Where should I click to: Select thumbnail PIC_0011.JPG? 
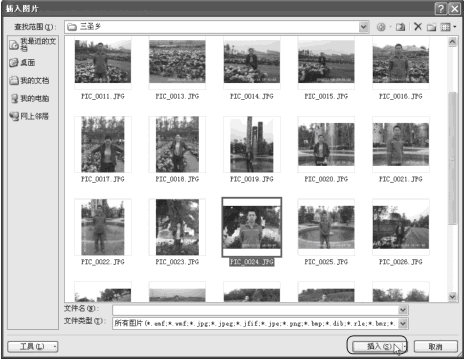103,62
